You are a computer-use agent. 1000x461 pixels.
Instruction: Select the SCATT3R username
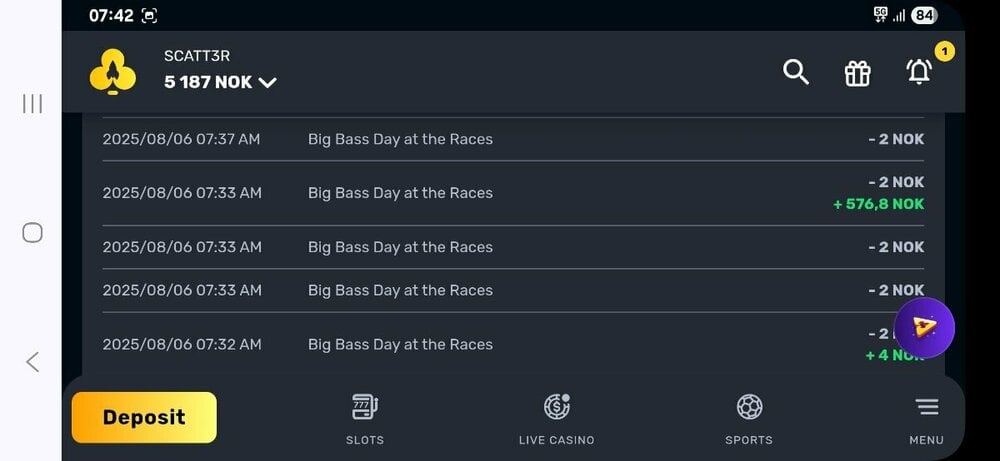click(x=197, y=56)
